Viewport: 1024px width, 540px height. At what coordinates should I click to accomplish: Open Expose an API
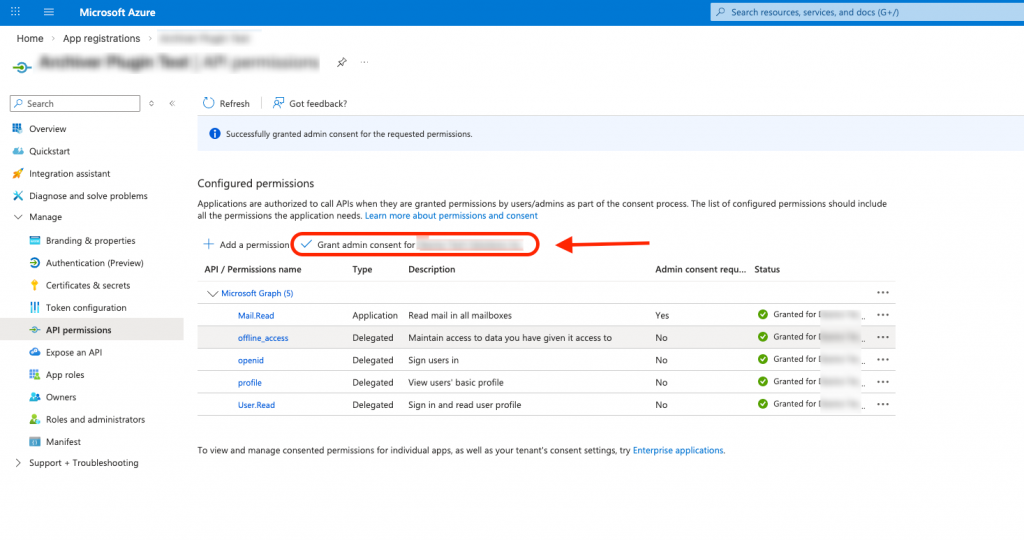coord(73,353)
